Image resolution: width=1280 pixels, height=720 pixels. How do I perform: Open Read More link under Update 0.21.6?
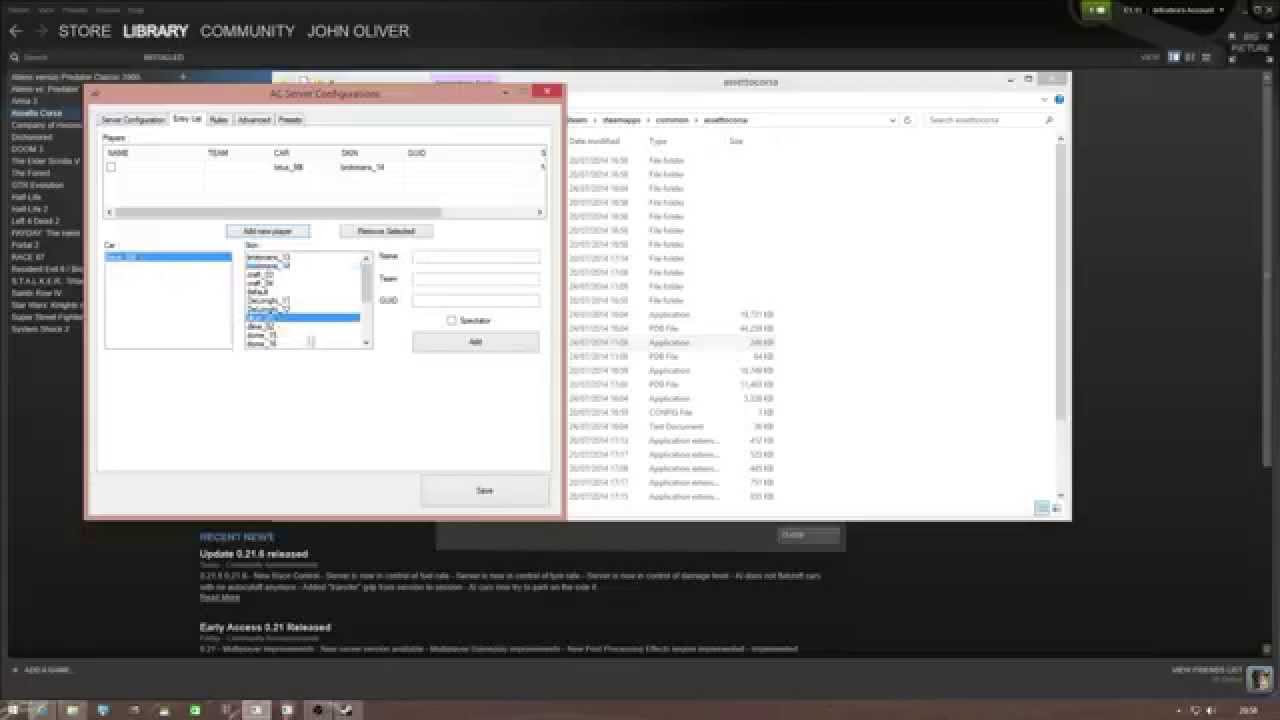tap(220, 598)
